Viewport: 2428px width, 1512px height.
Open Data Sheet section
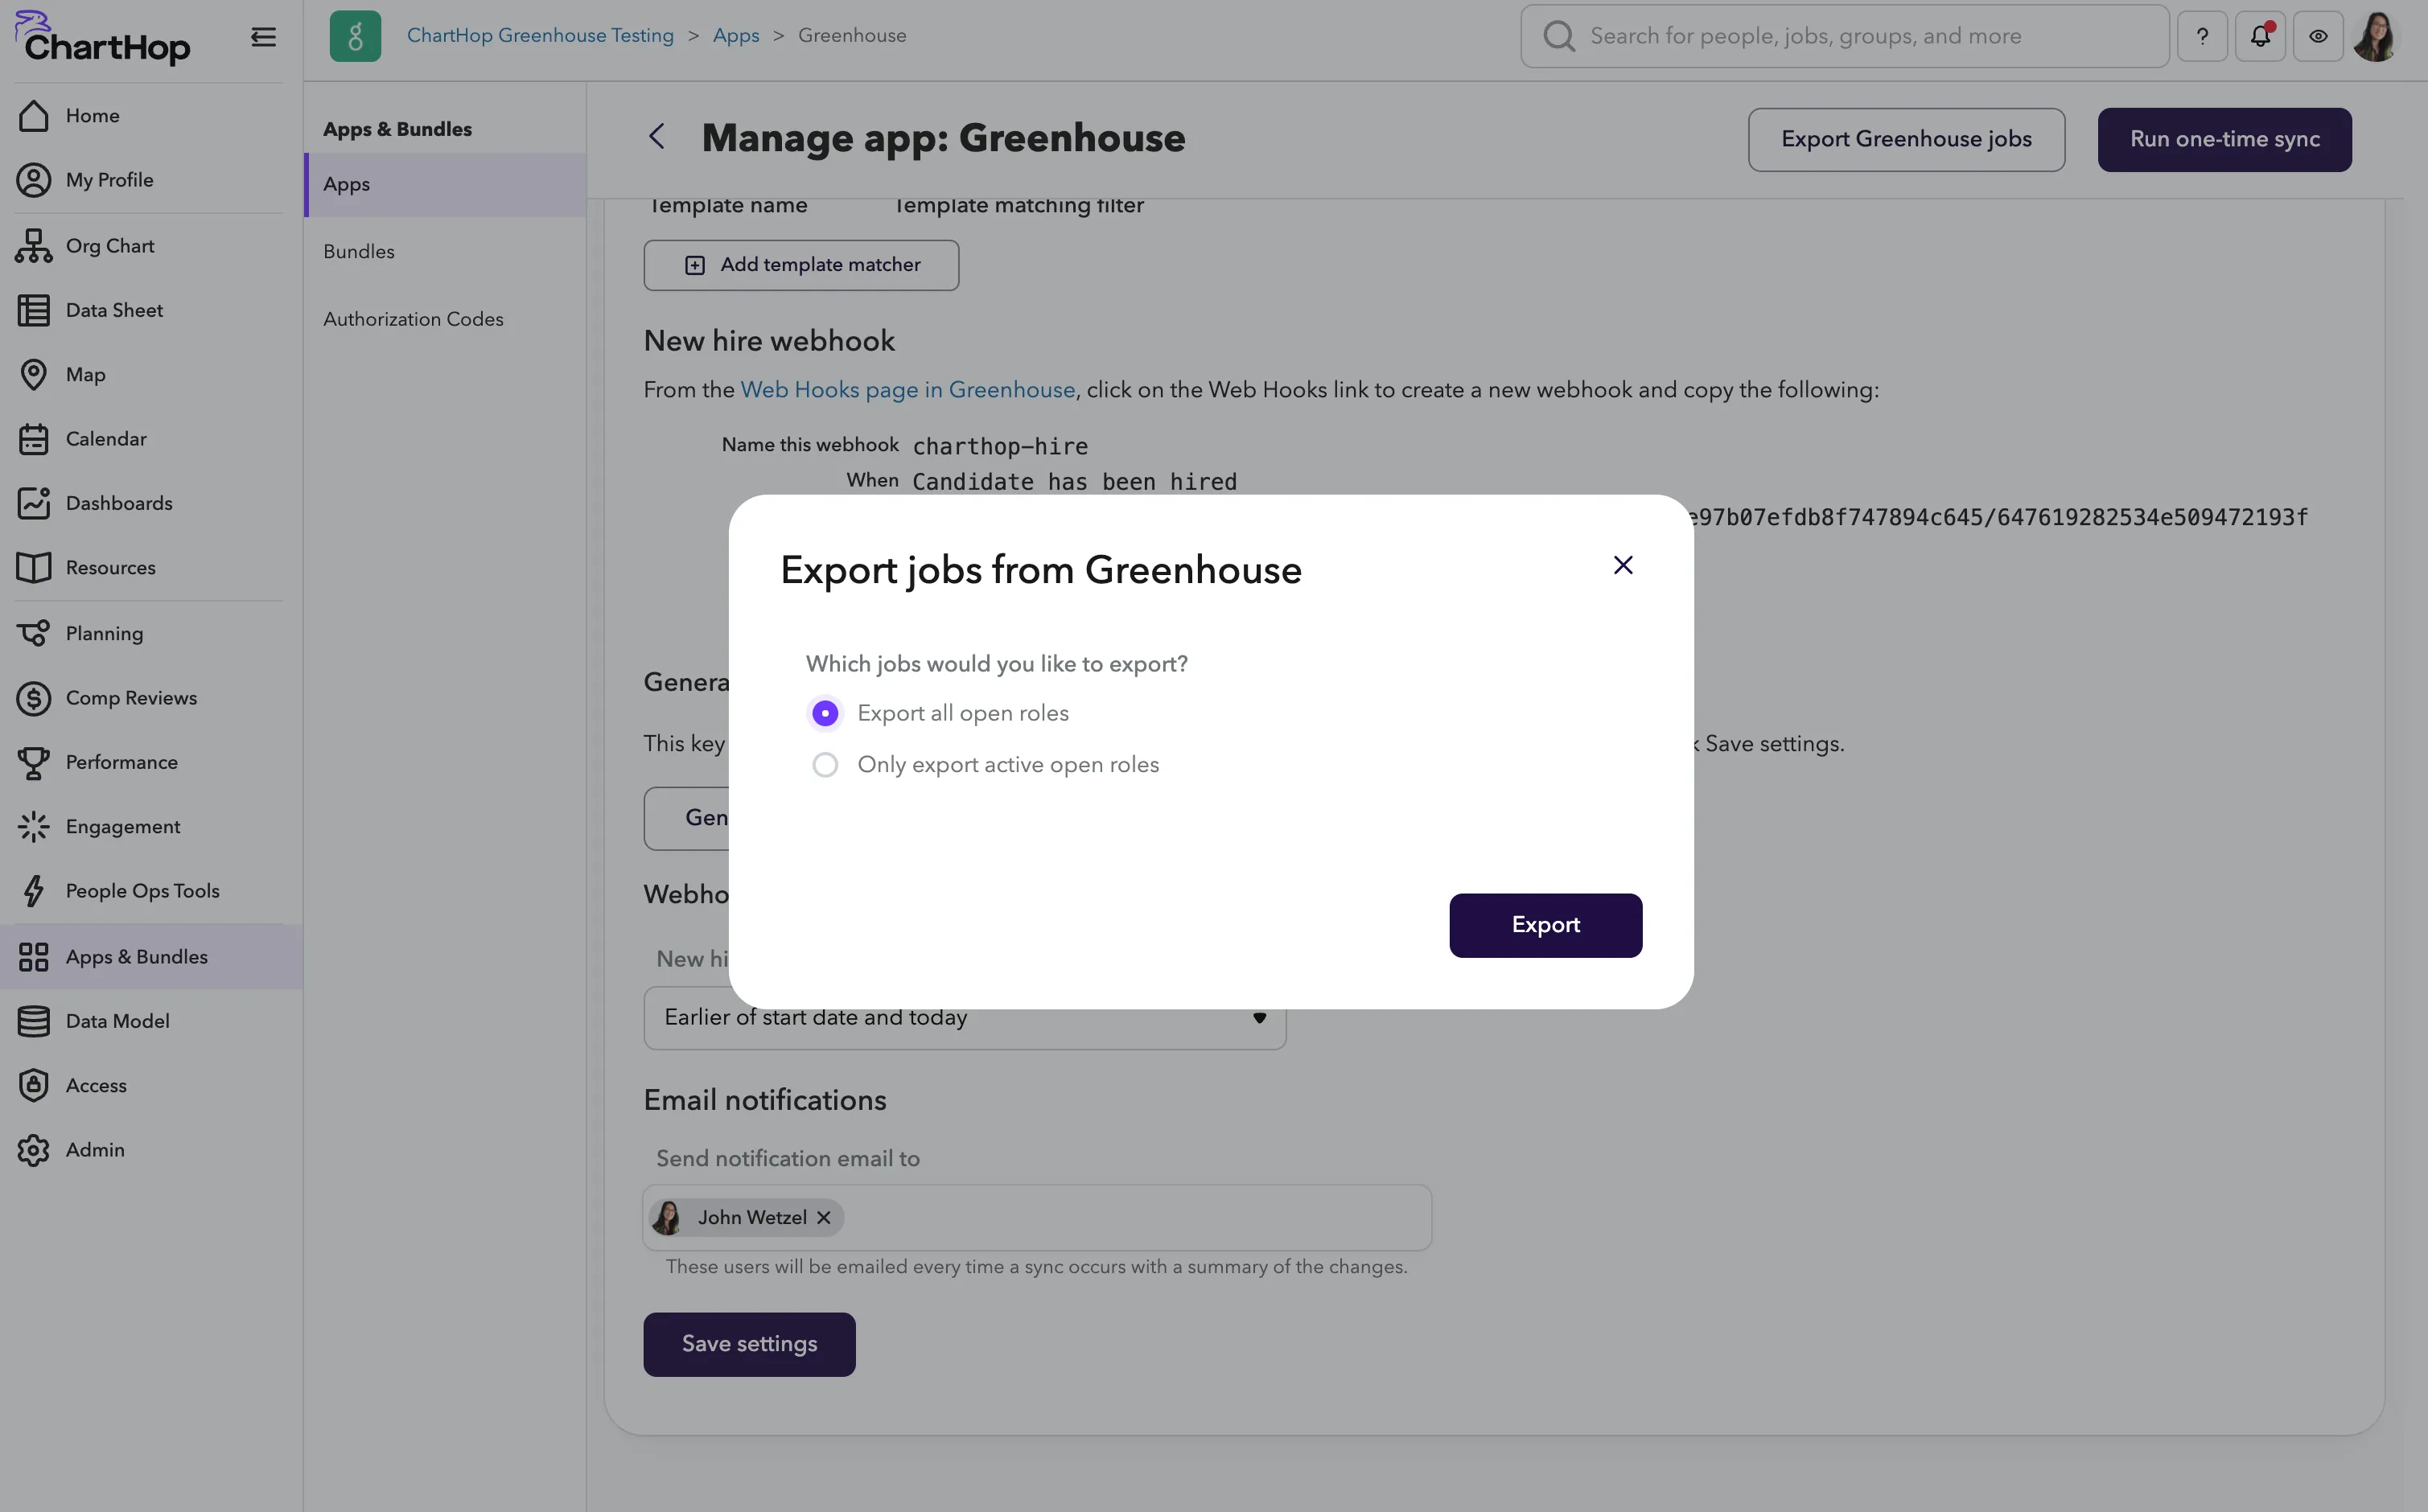pos(150,310)
